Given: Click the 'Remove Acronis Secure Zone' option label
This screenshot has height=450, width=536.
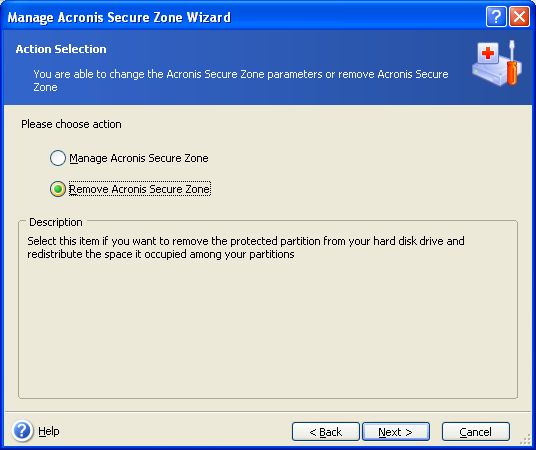Looking at the screenshot, I should tap(139, 189).
